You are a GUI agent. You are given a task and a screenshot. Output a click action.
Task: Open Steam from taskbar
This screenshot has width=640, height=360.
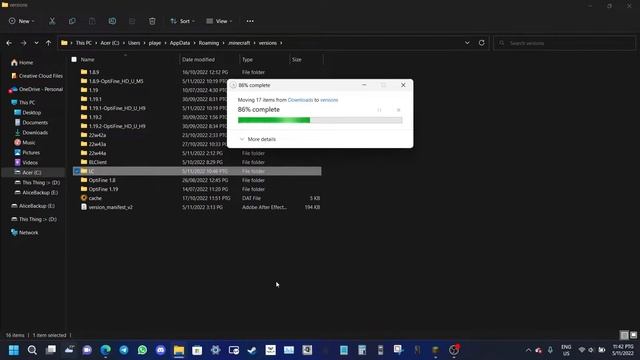click(x=252, y=350)
